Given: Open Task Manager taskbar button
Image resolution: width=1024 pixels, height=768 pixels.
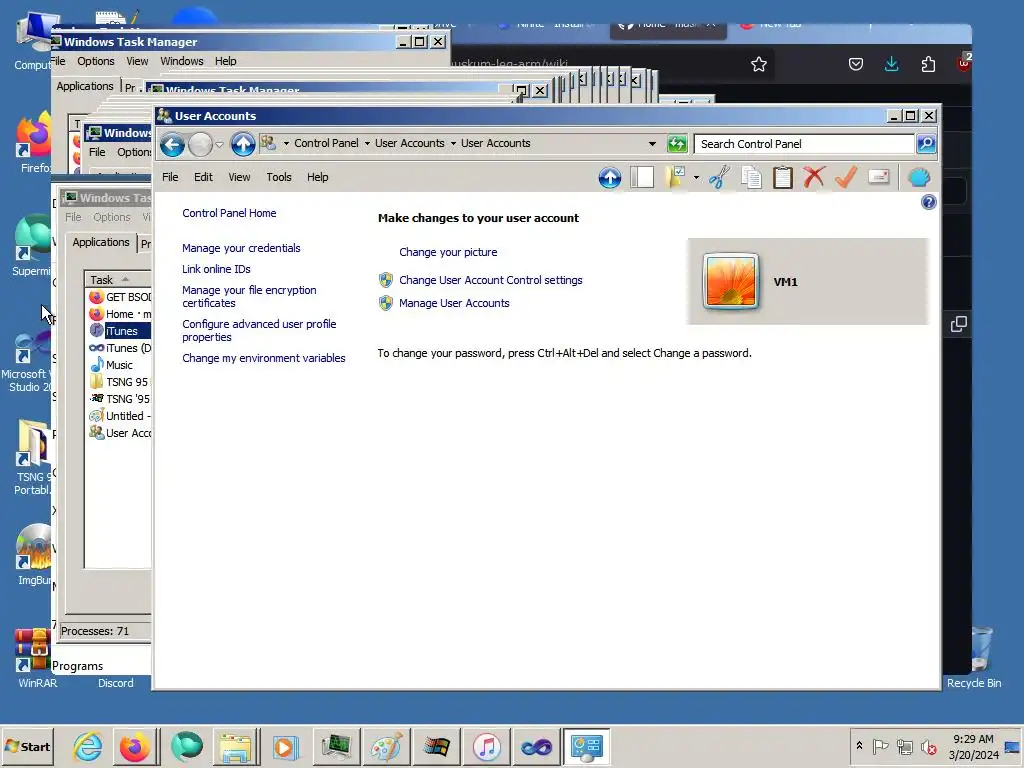Looking at the screenshot, I should point(336,746).
